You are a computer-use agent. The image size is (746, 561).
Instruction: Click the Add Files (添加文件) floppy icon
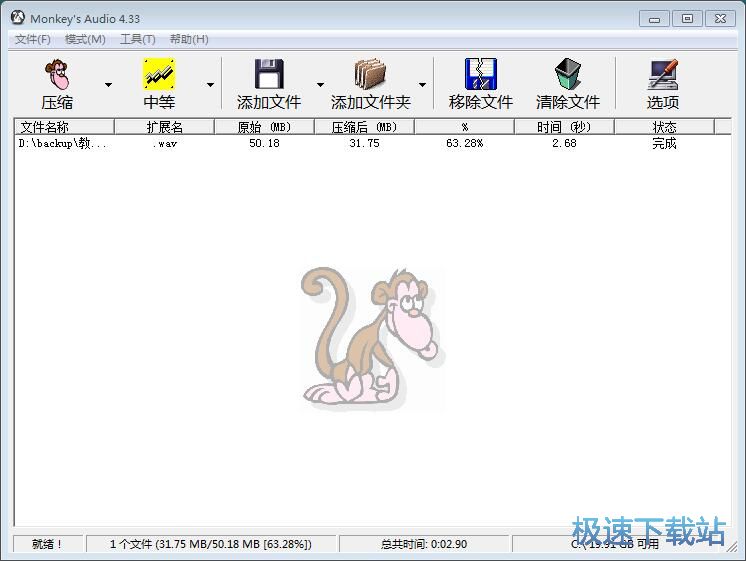269,74
